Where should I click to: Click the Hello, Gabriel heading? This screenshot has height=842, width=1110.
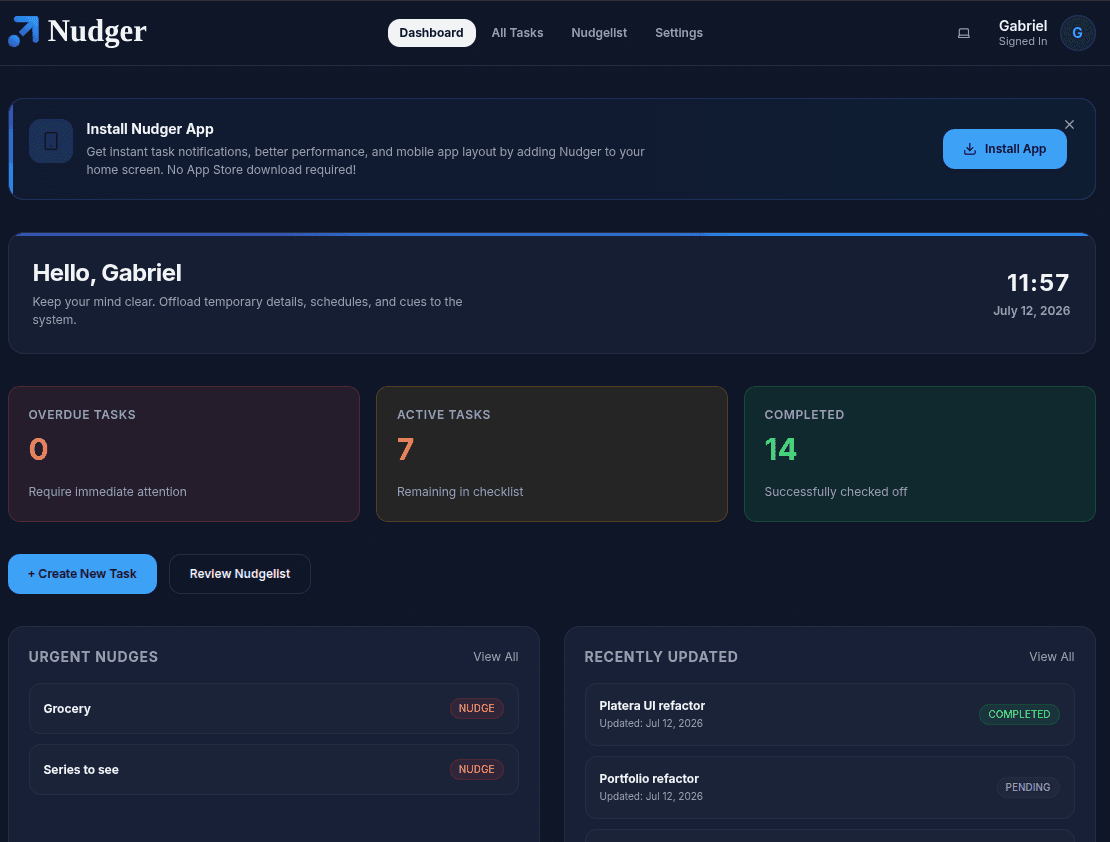tap(107, 273)
